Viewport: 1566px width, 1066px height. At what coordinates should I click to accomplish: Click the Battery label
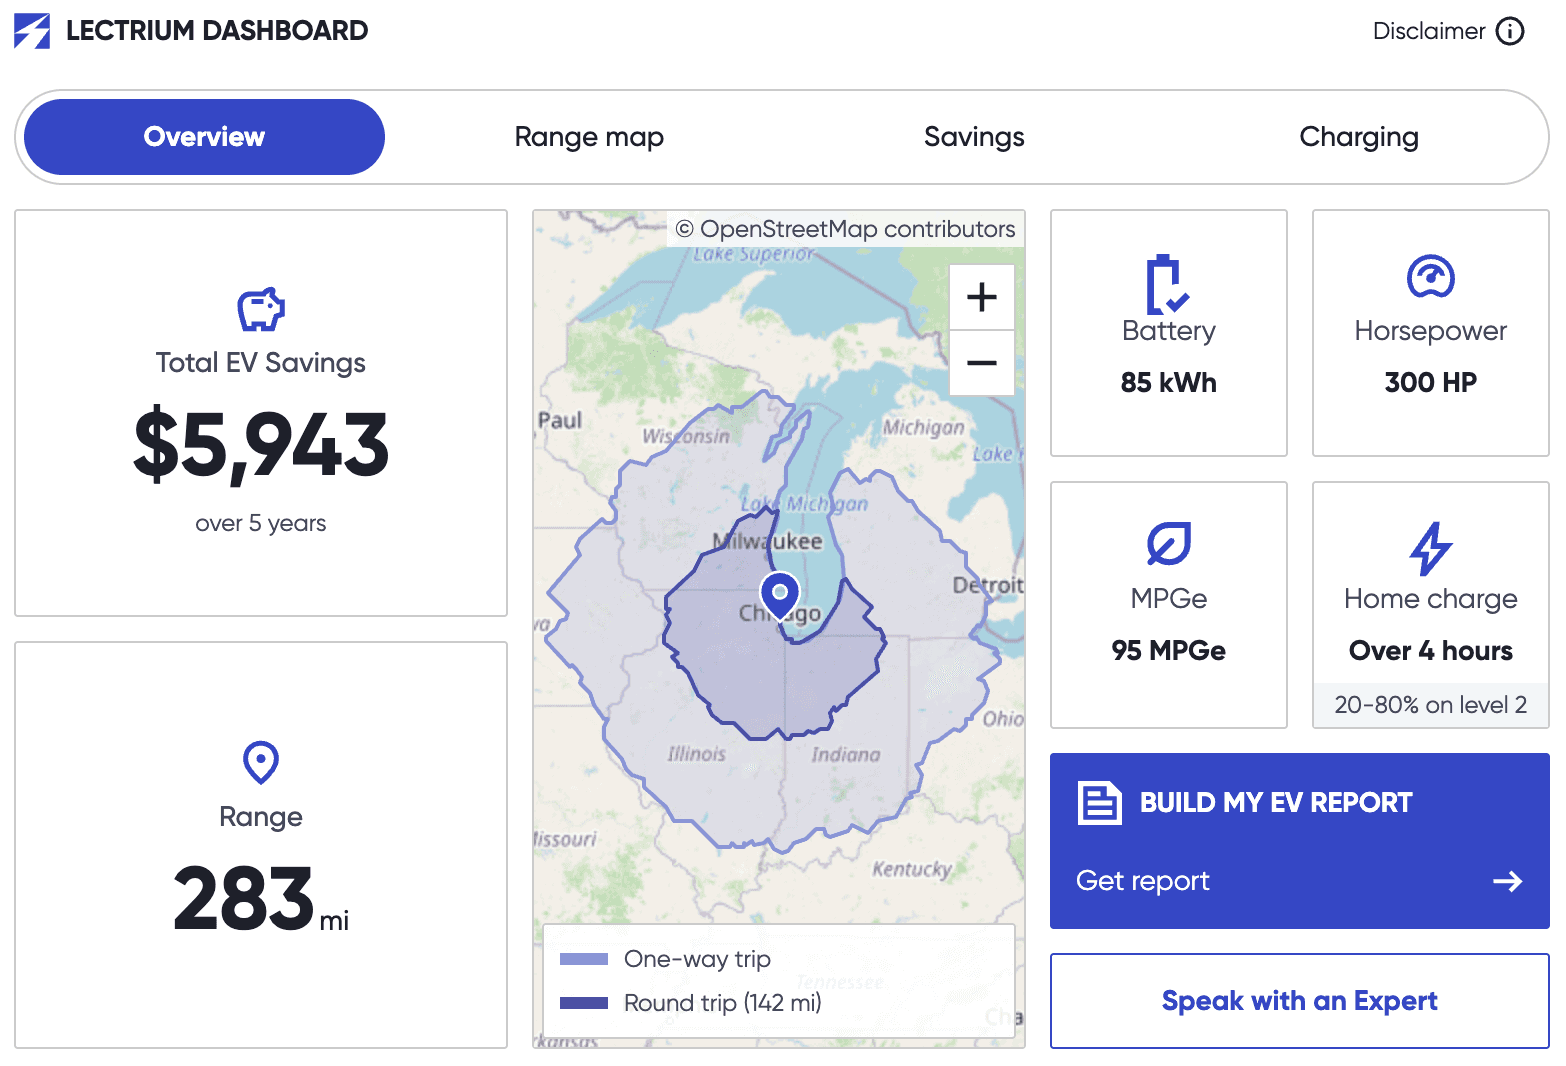click(1169, 331)
